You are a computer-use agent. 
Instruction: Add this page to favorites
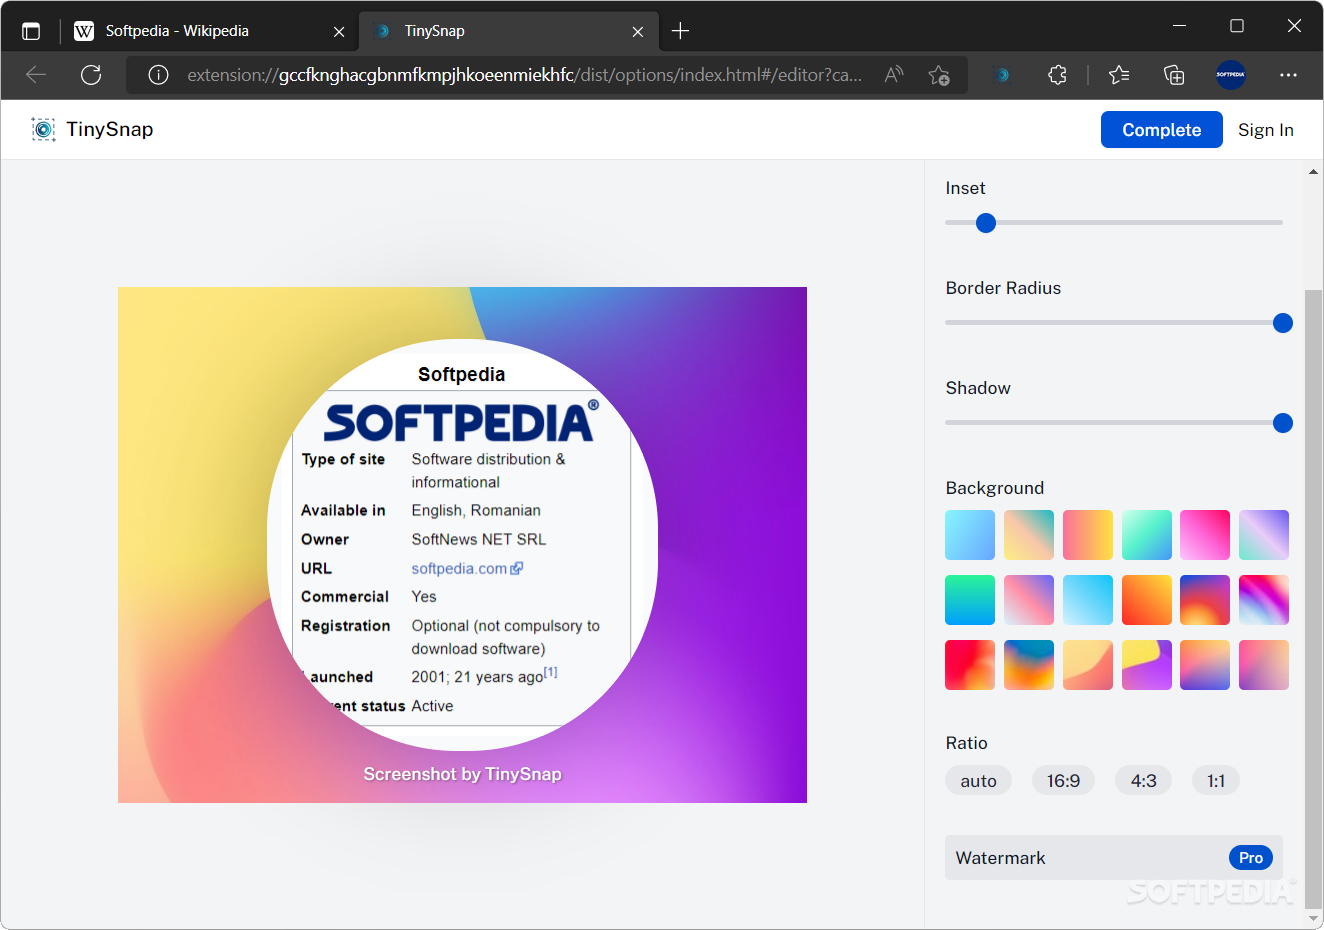click(x=939, y=75)
